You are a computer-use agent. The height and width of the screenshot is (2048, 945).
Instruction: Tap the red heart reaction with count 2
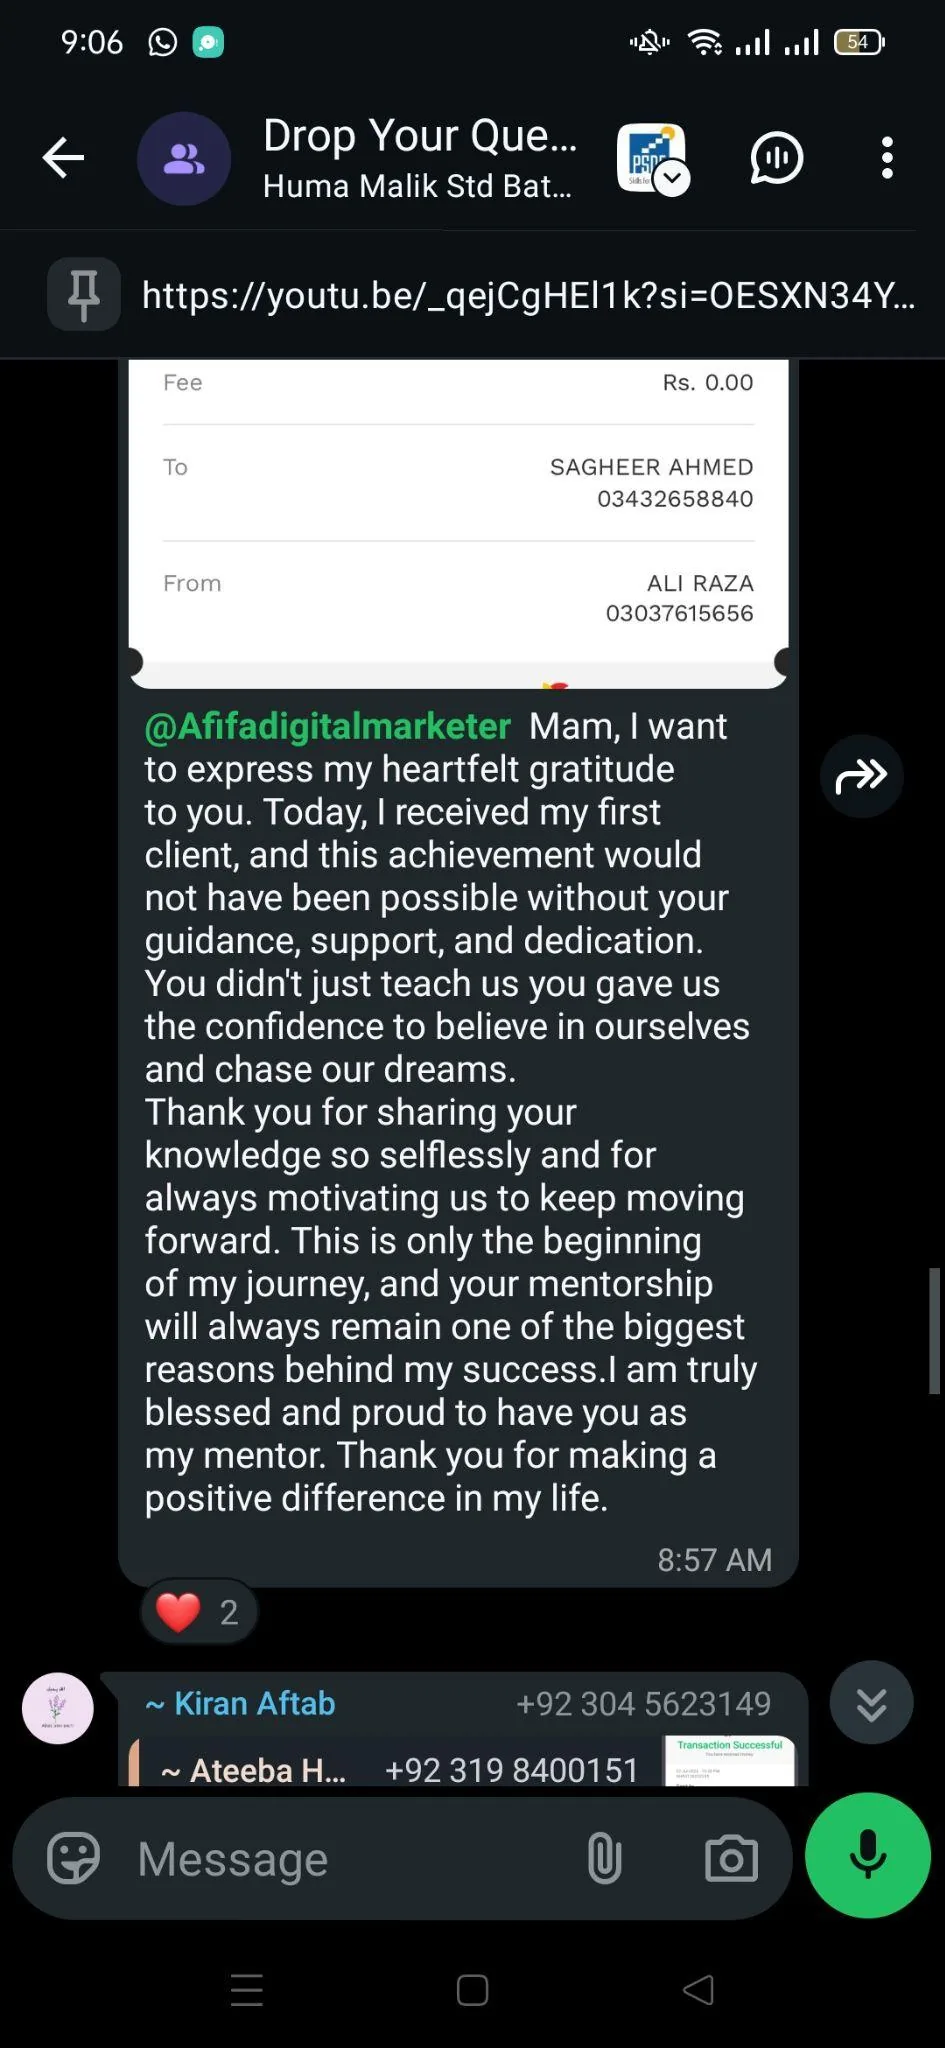pyautogui.click(x=199, y=1611)
